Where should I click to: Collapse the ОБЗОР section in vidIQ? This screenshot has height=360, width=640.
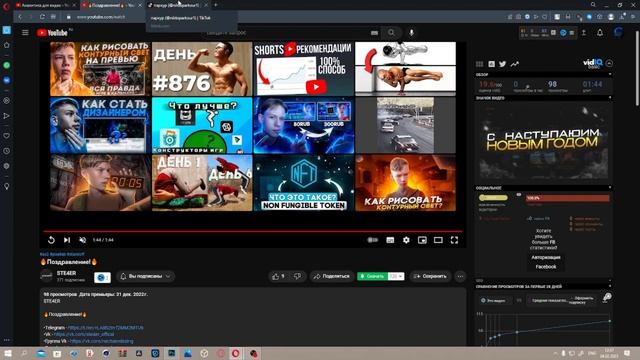pyautogui.click(x=610, y=75)
